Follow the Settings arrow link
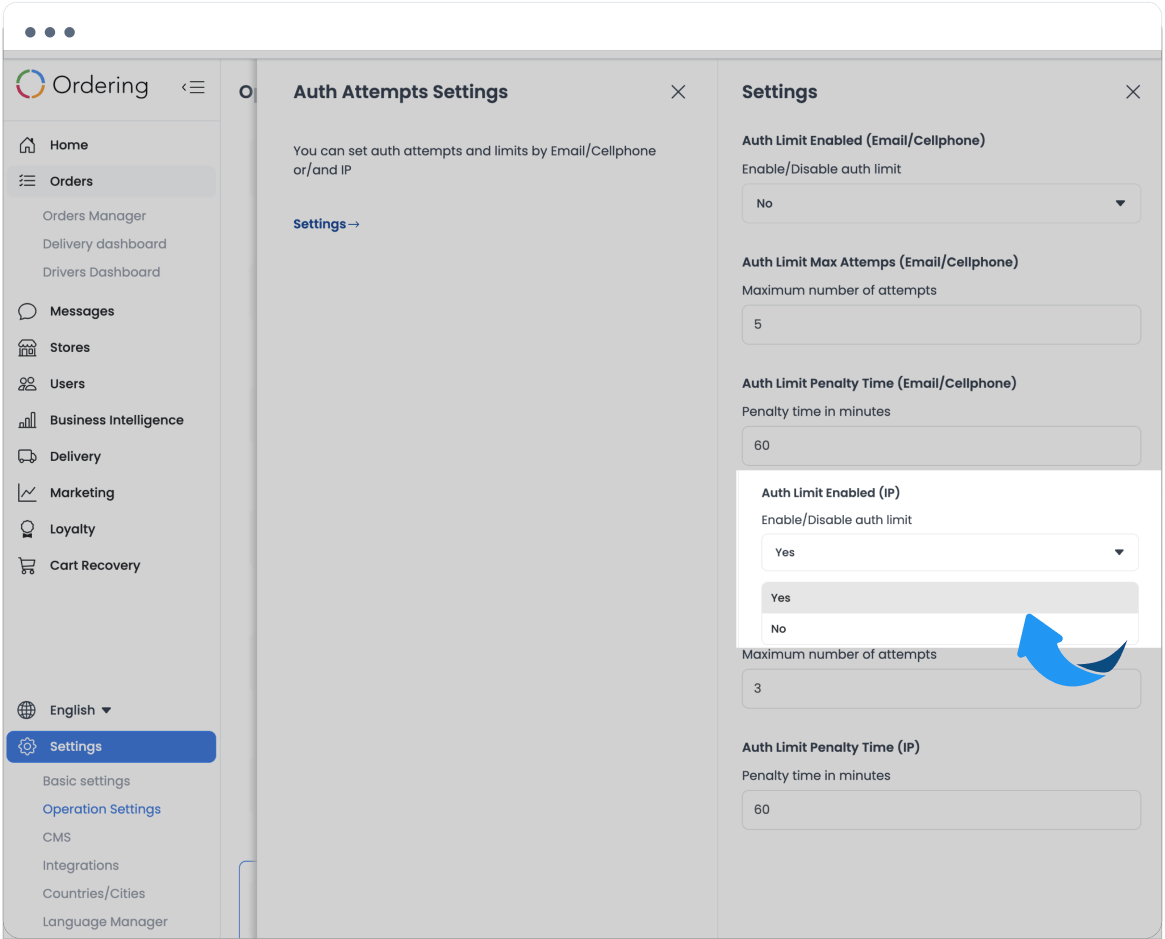 326,224
